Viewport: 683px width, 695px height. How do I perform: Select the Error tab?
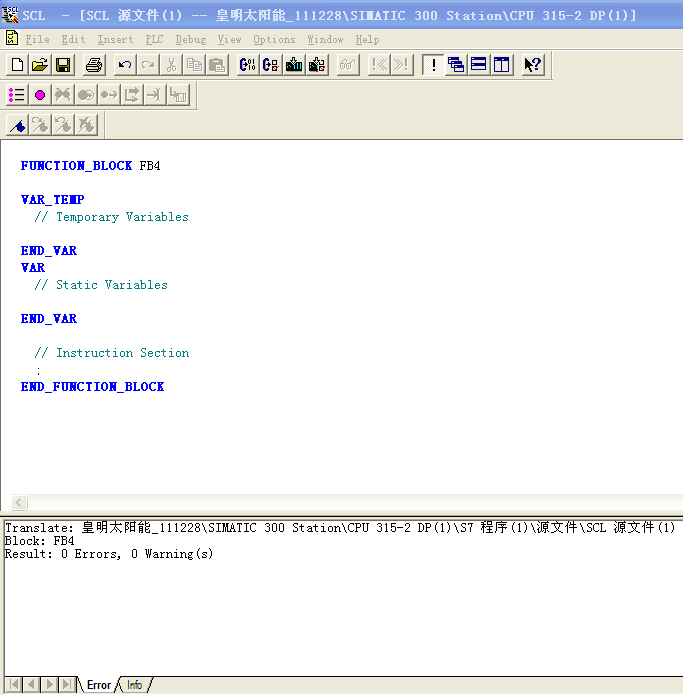[99, 685]
